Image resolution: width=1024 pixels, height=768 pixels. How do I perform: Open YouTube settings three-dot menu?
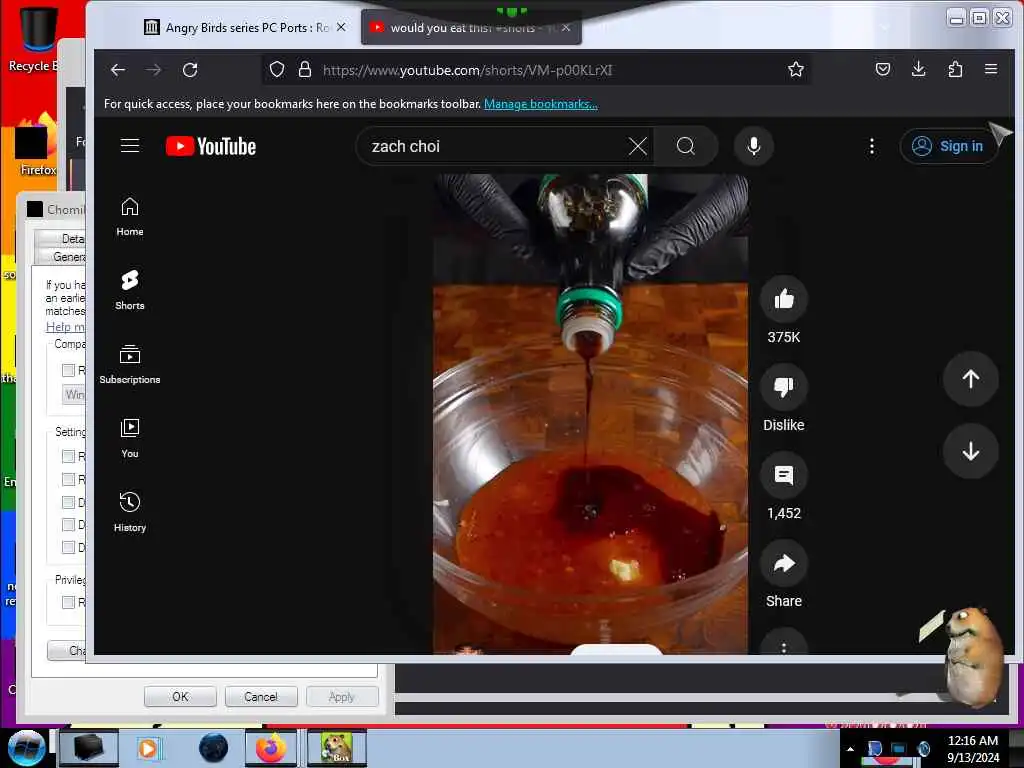[x=871, y=146]
